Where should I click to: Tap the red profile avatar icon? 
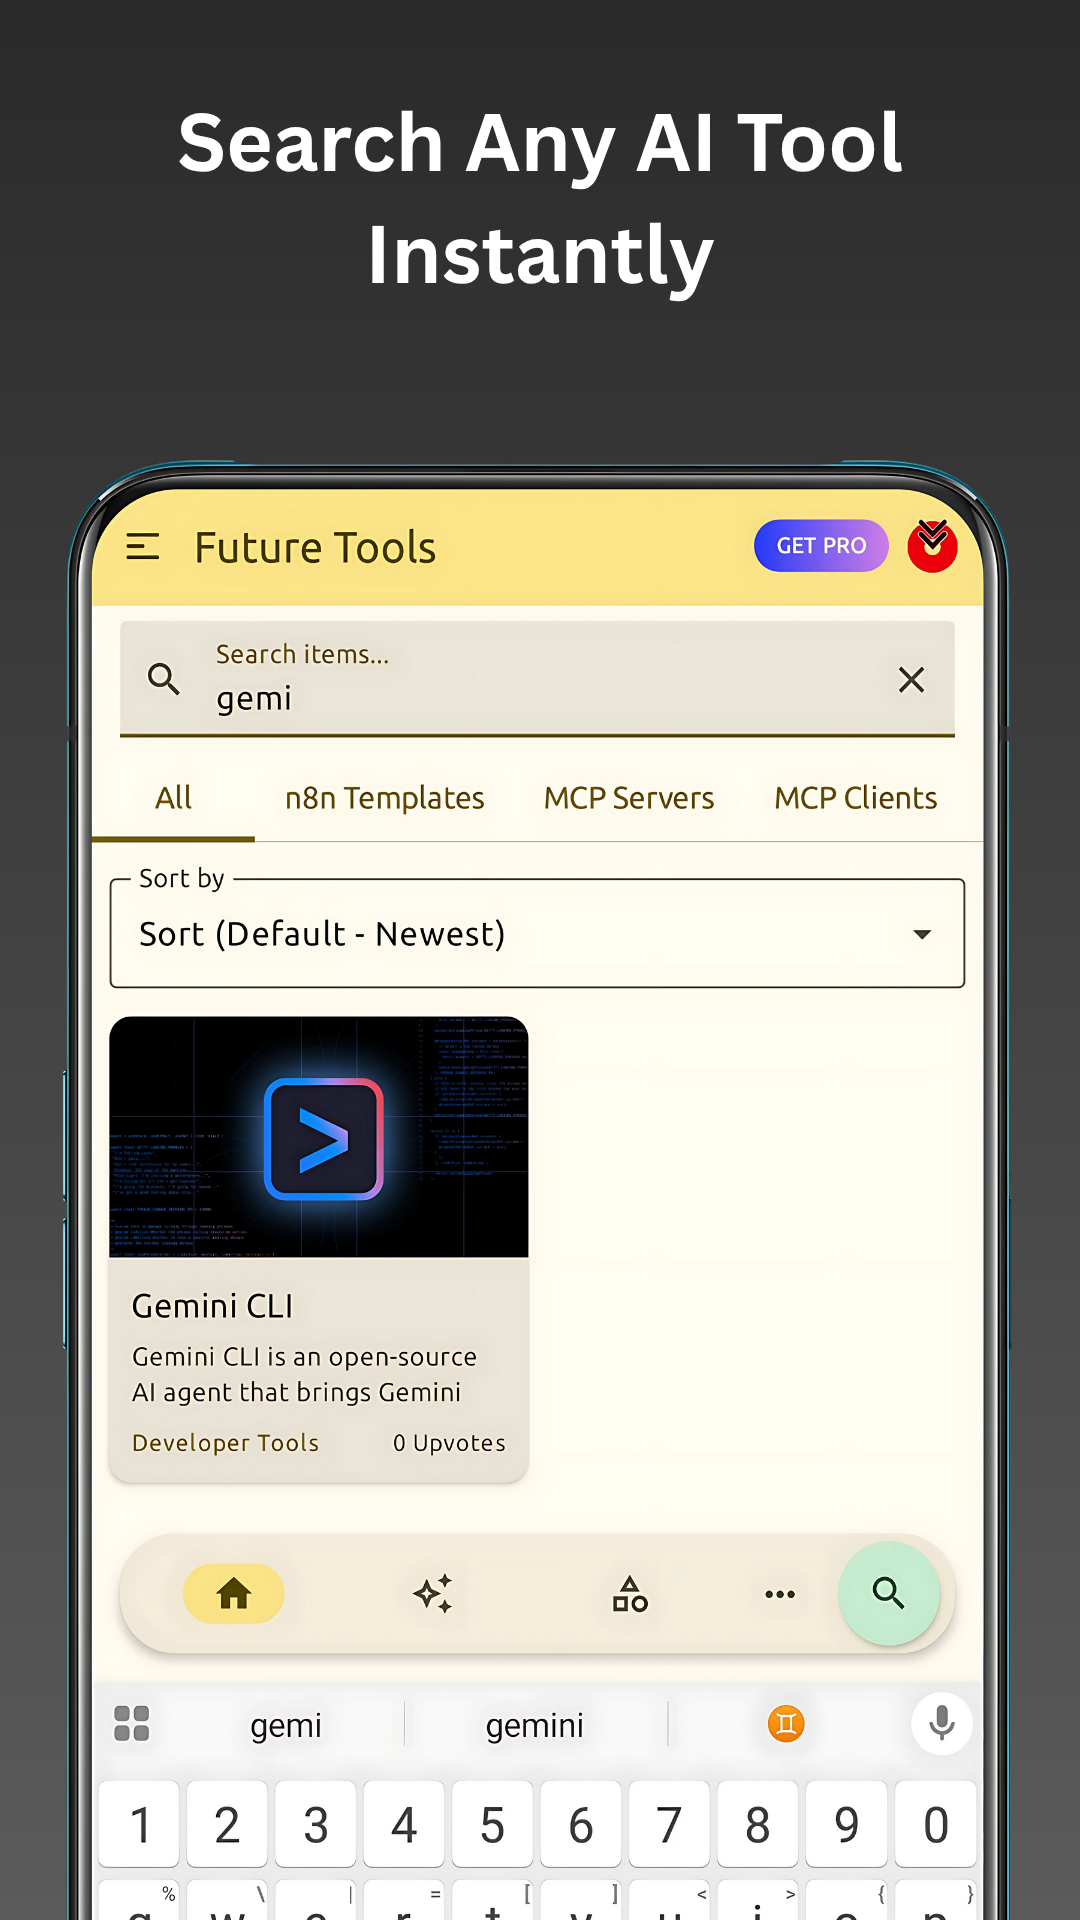click(932, 546)
